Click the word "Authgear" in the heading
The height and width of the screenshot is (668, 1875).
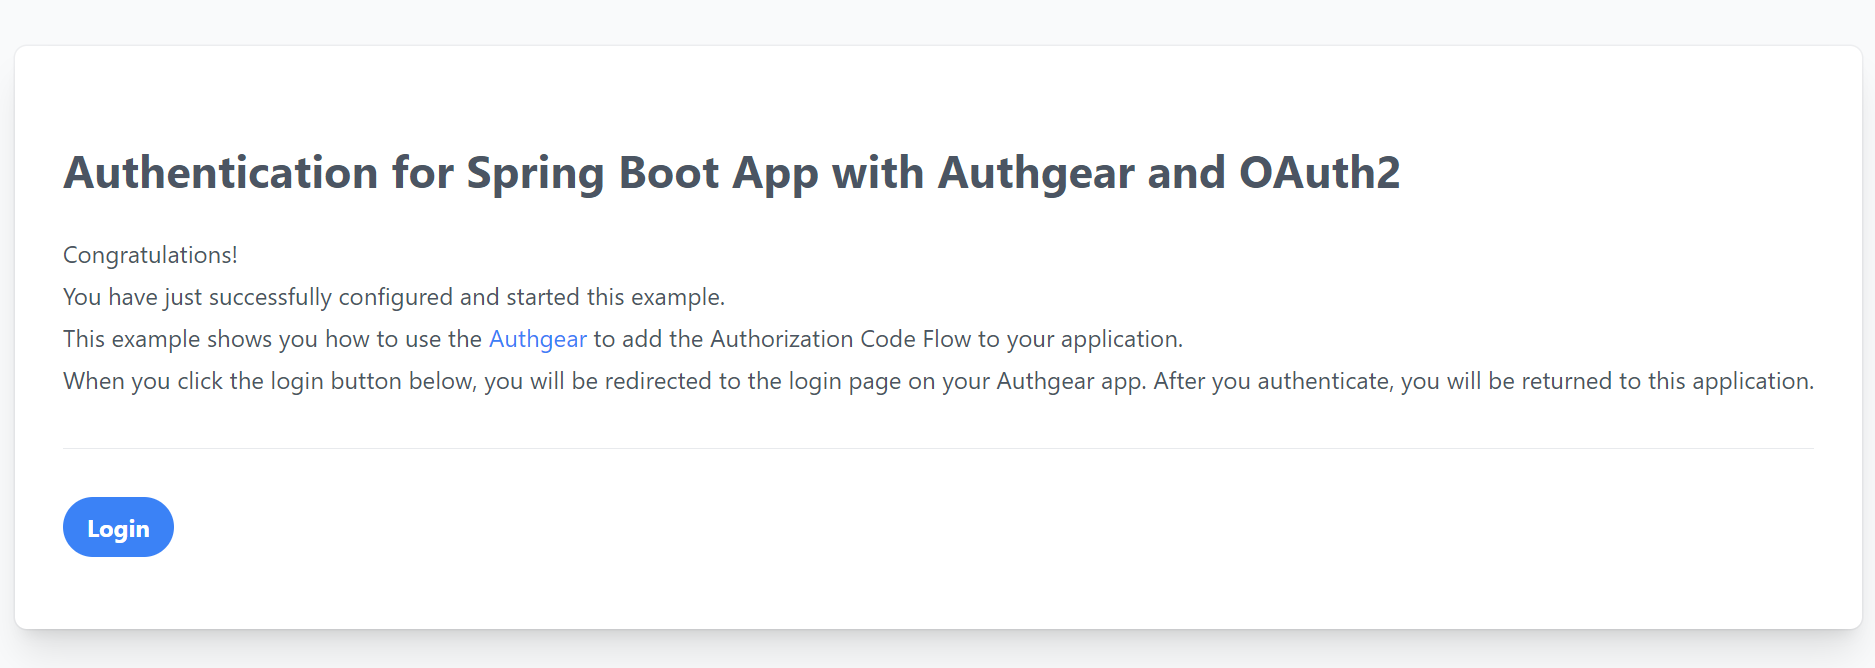(x=1035, y=172)
